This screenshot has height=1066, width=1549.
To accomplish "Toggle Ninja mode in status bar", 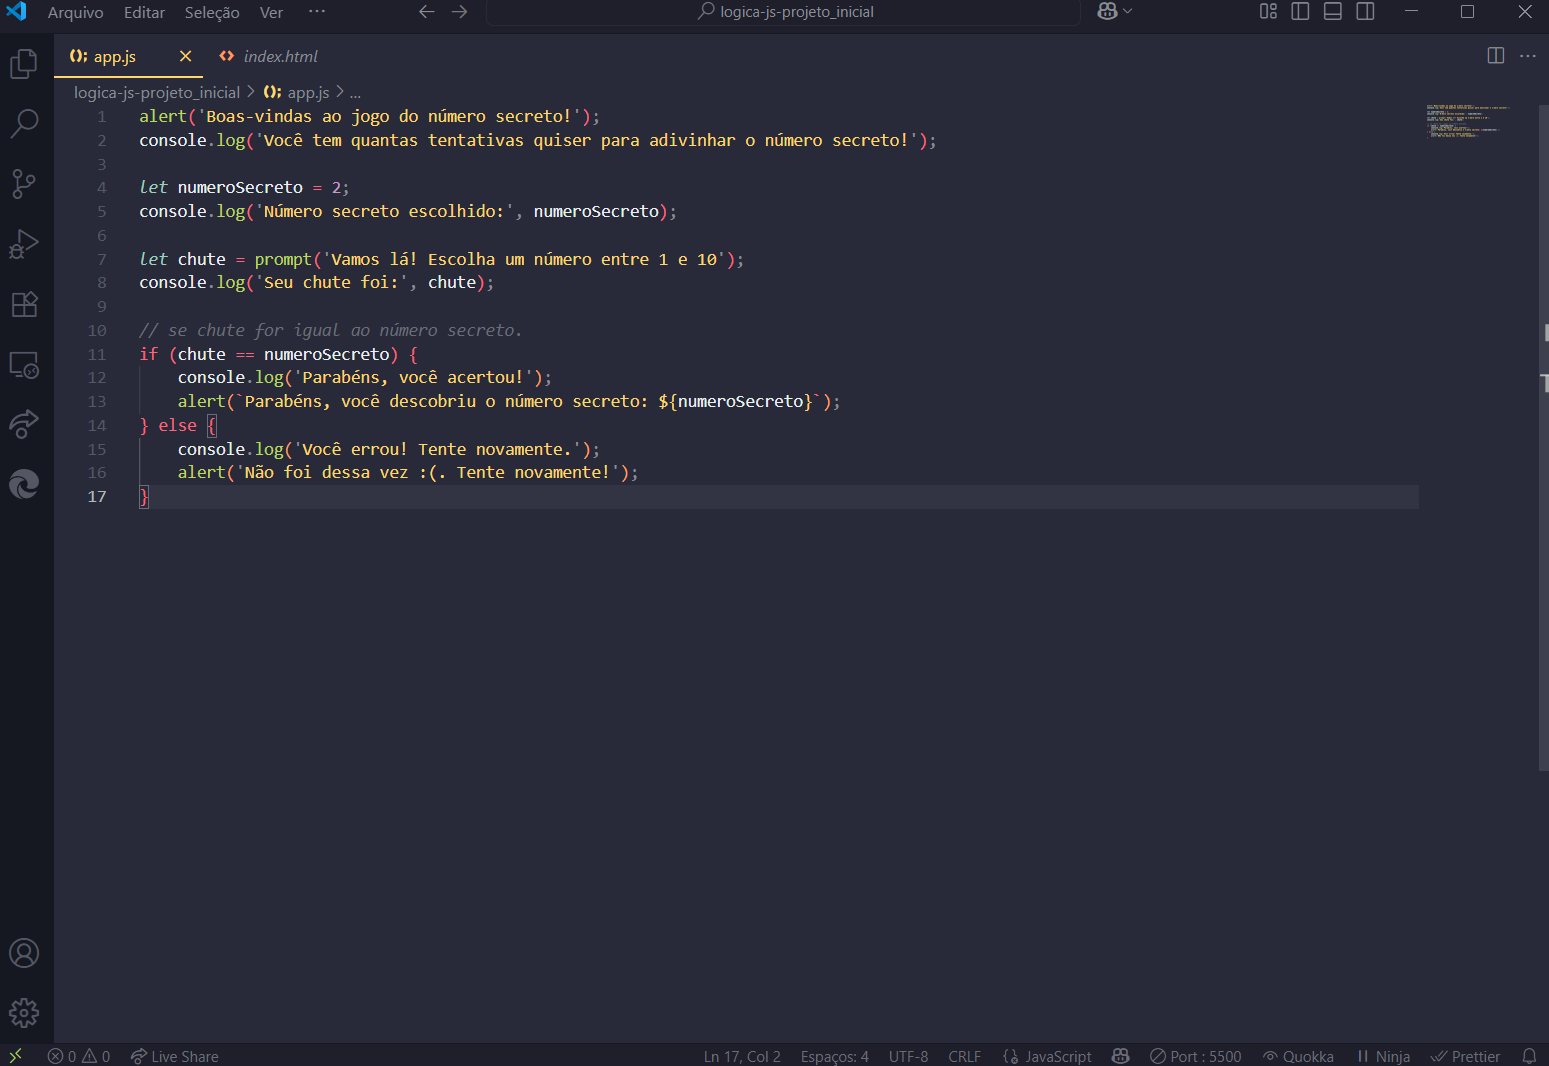I will click(1383, 1056).
